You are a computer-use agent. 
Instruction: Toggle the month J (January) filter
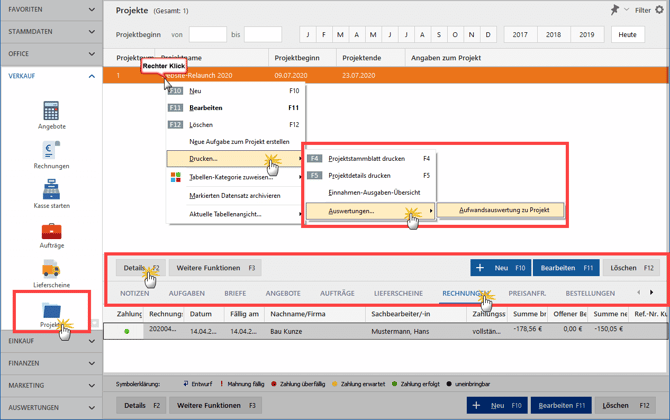(x=308, y=35)
